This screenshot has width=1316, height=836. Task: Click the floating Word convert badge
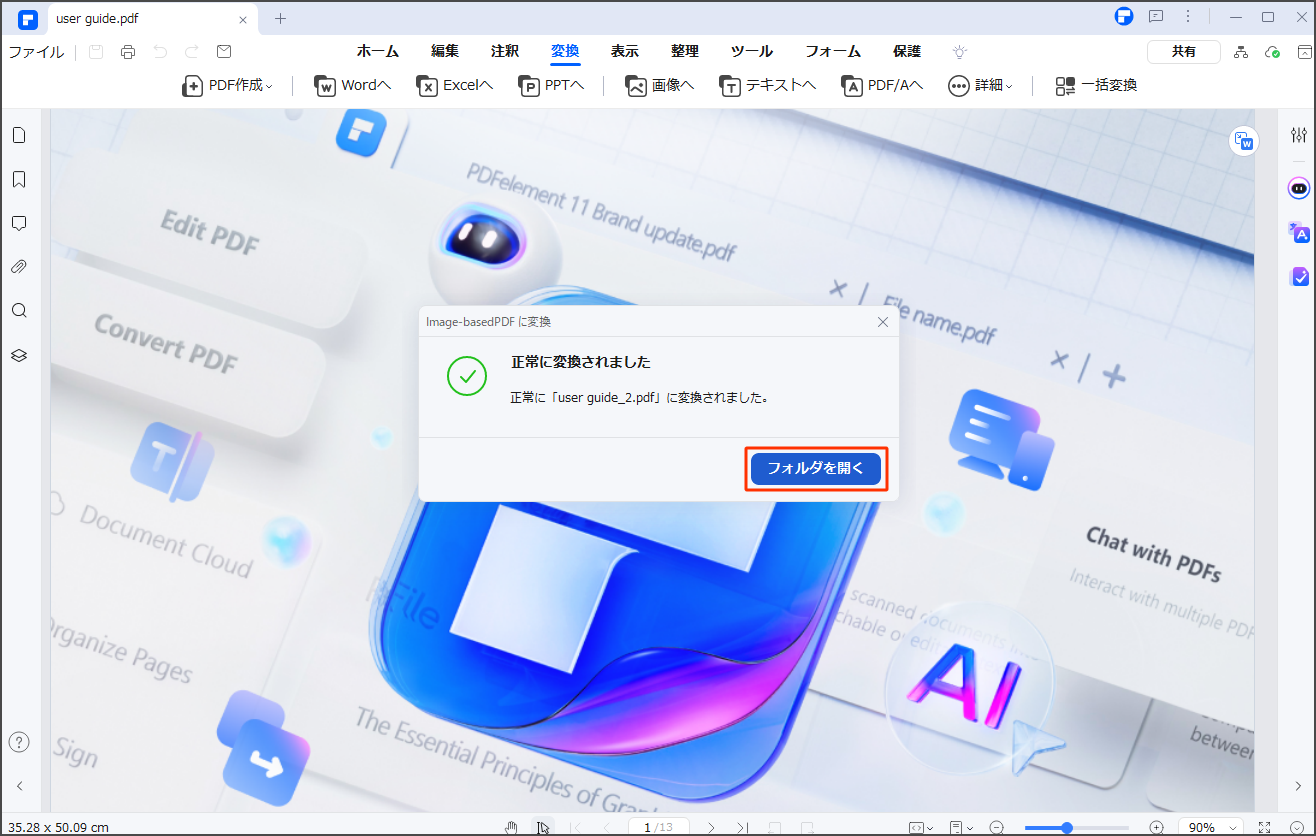(1244, 141)
